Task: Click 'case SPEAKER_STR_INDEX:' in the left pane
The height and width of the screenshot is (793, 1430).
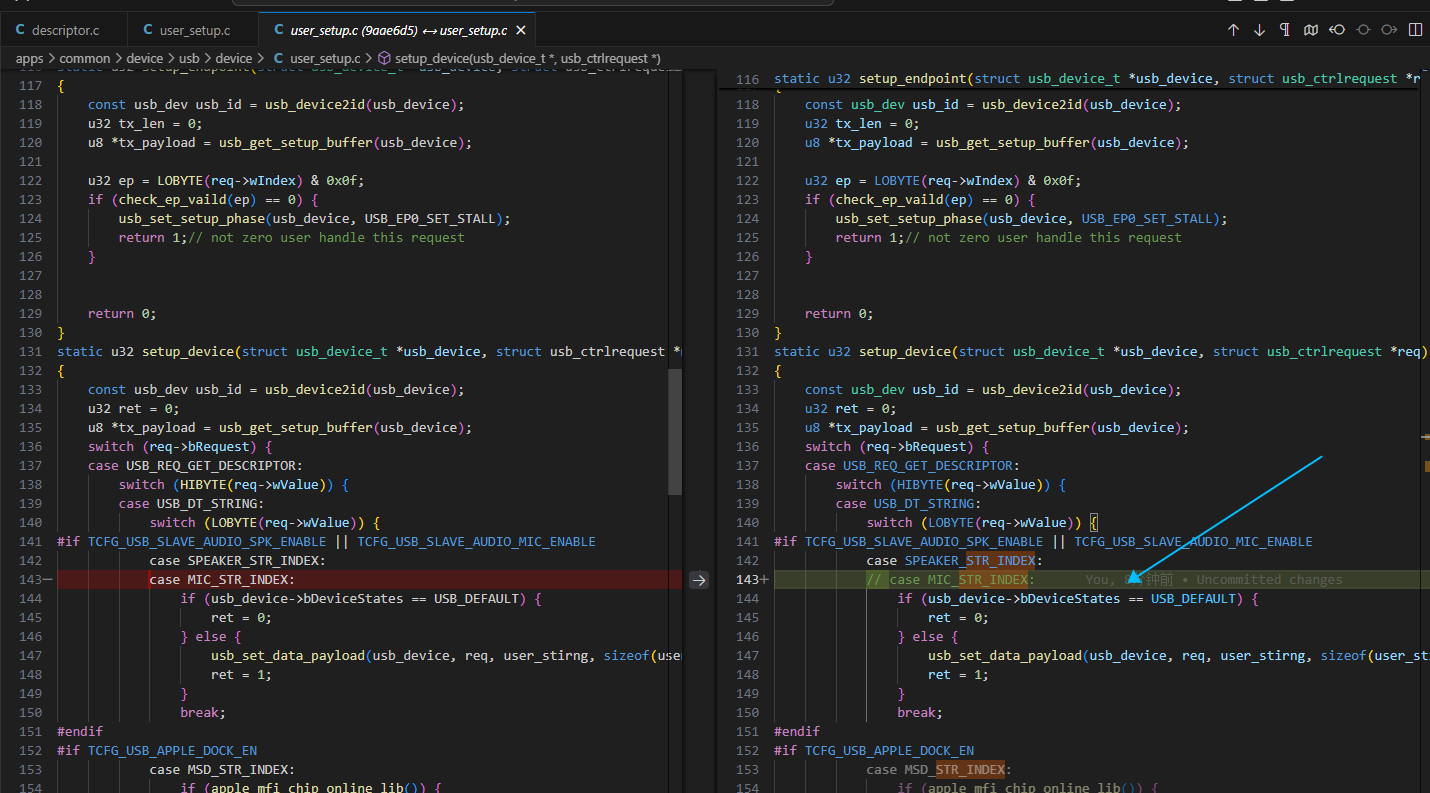Action: point(237,561)
